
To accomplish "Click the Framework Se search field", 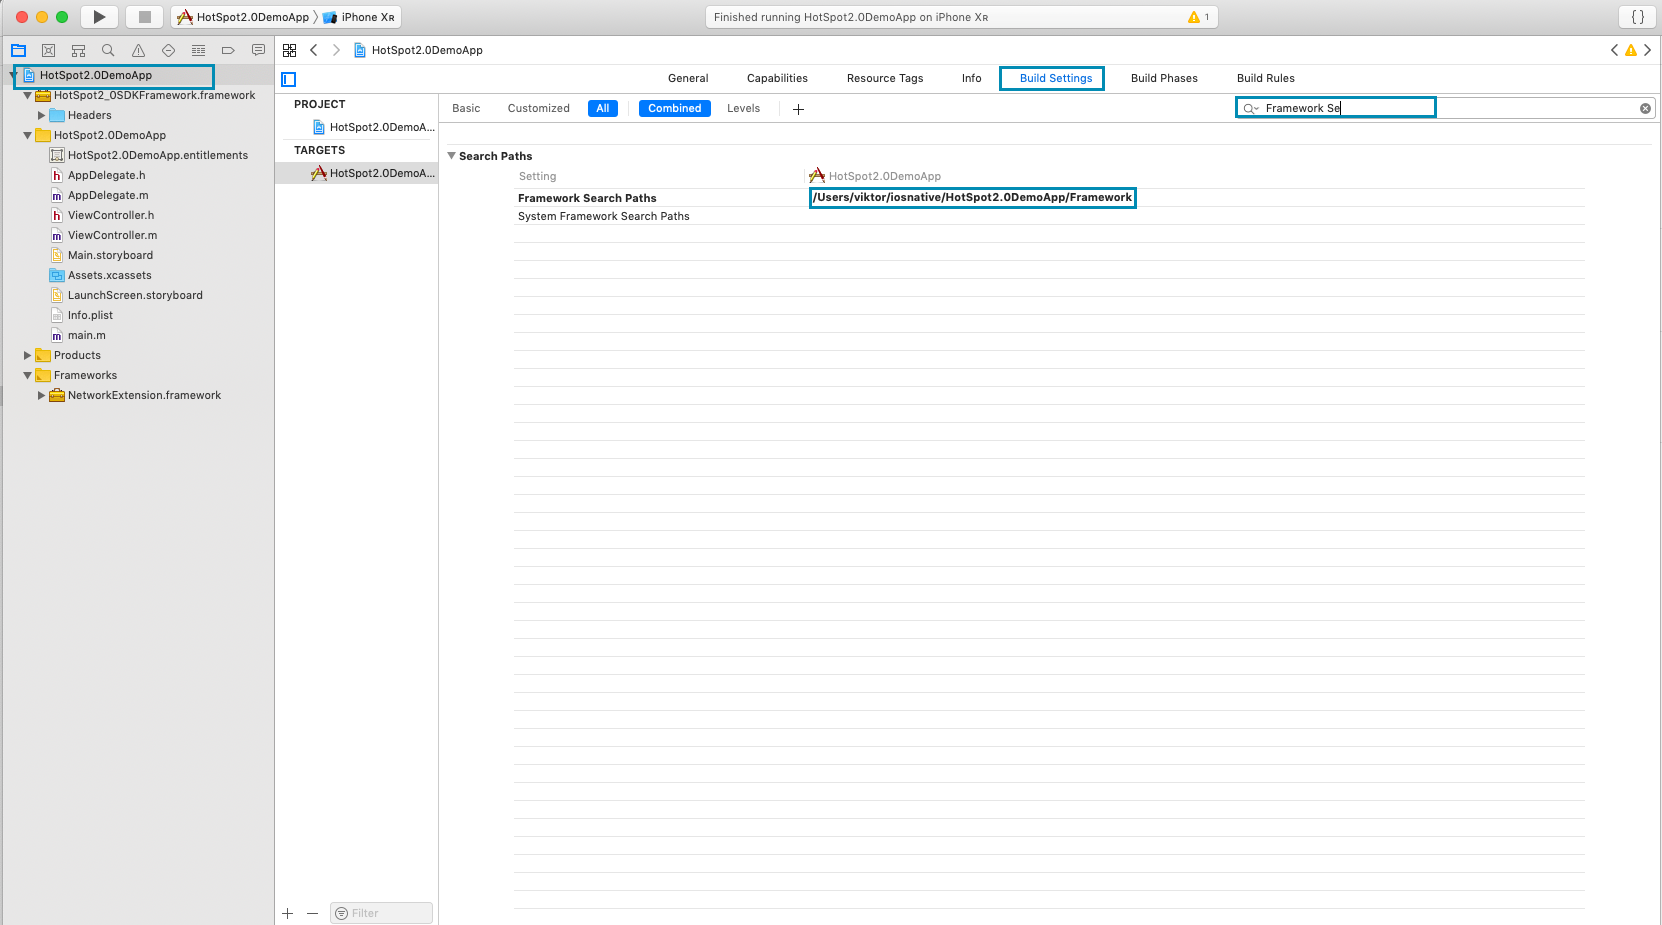I will coord(1445,108).
